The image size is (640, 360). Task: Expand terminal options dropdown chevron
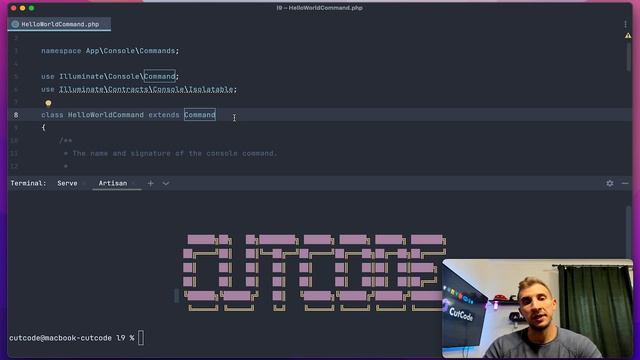click(x=166, y=184)
